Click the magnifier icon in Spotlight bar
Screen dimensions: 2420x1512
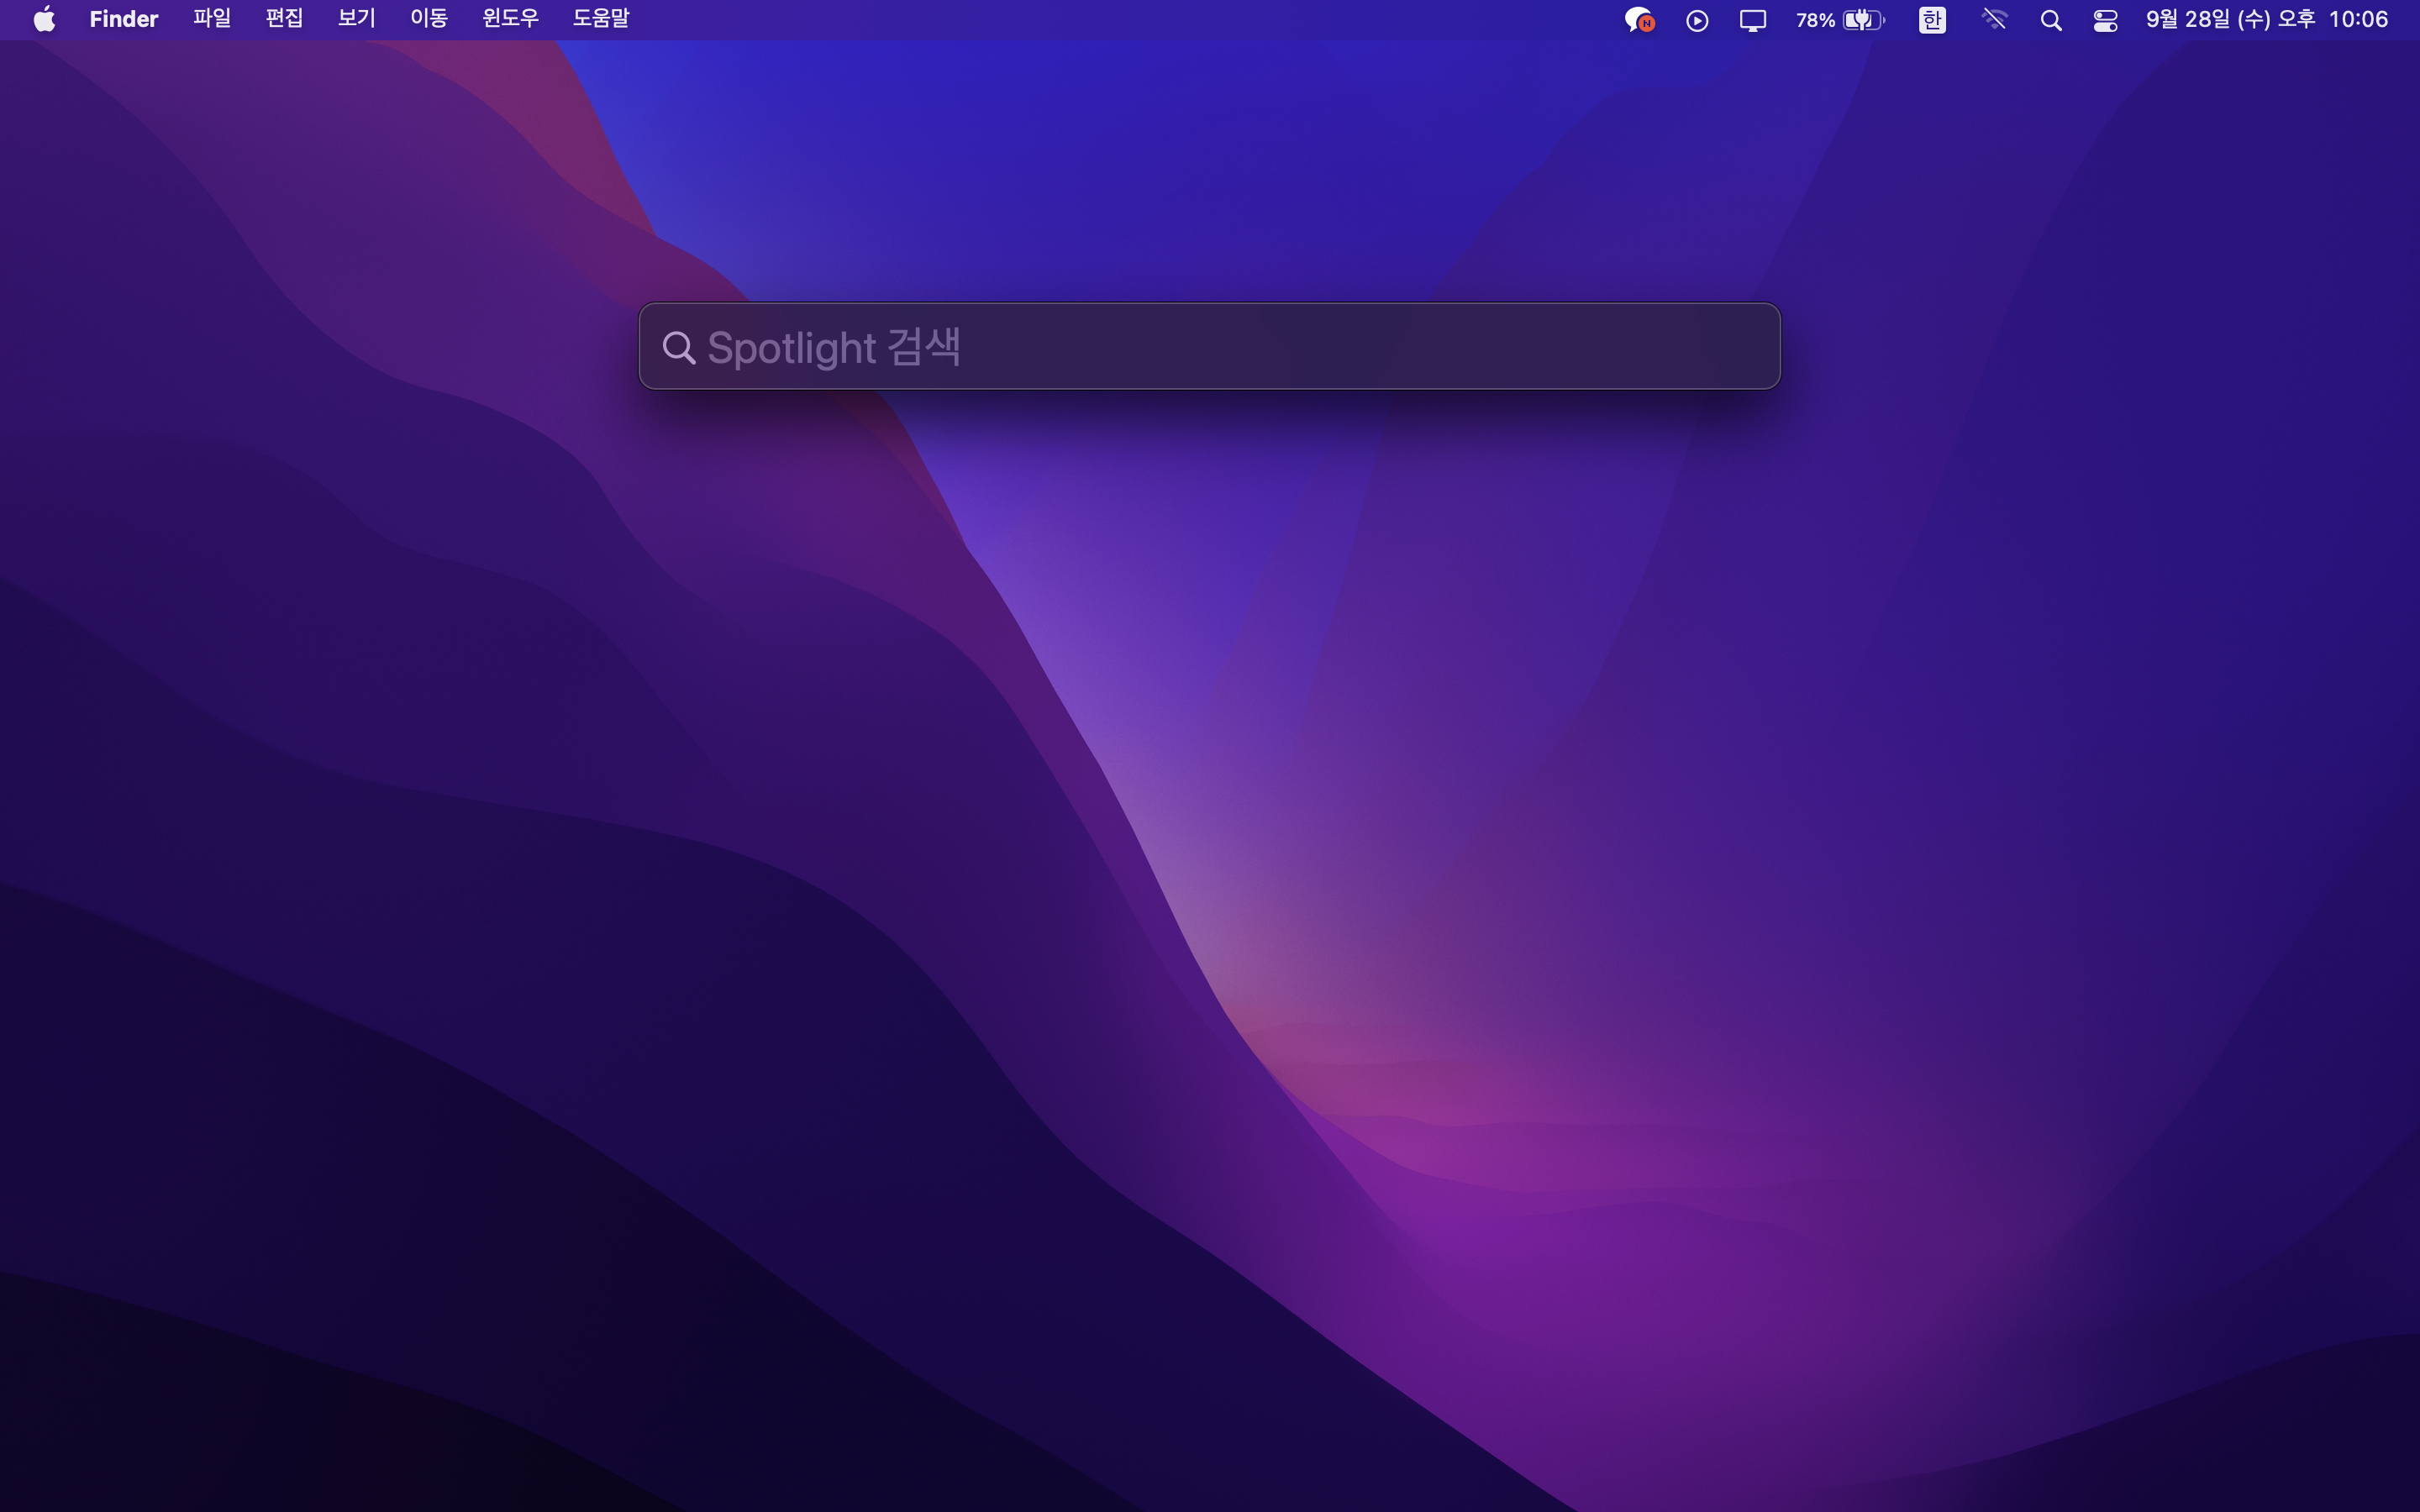[679, 347]
